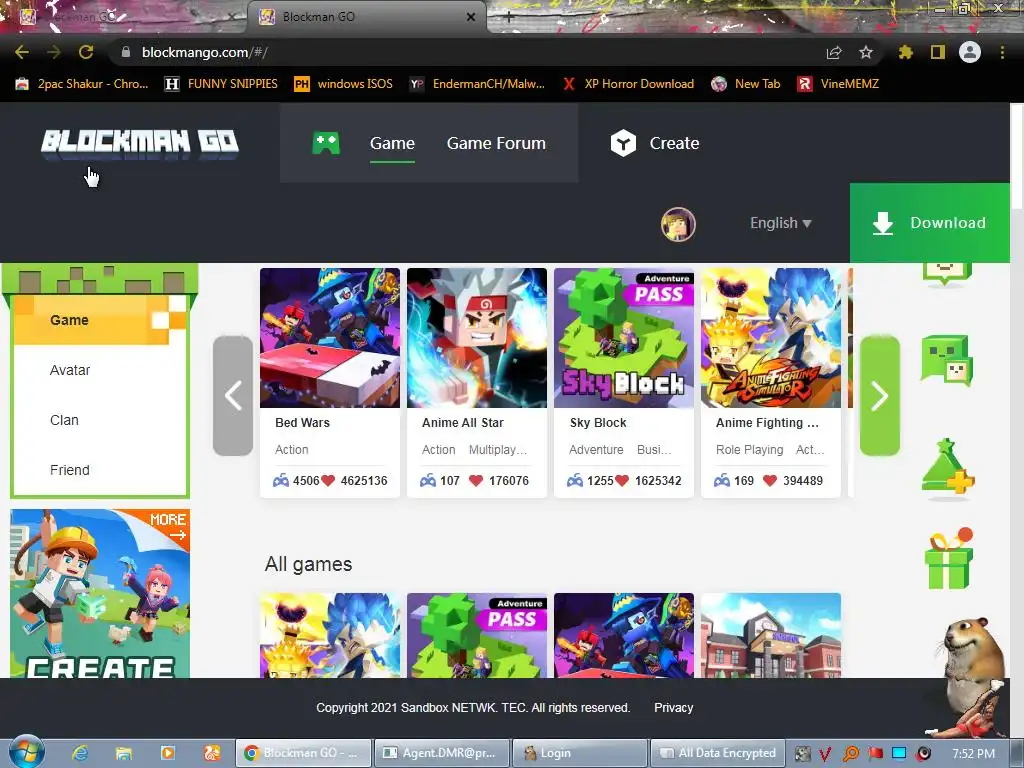Reload the page with refresh icon

(x=86, y=52)
